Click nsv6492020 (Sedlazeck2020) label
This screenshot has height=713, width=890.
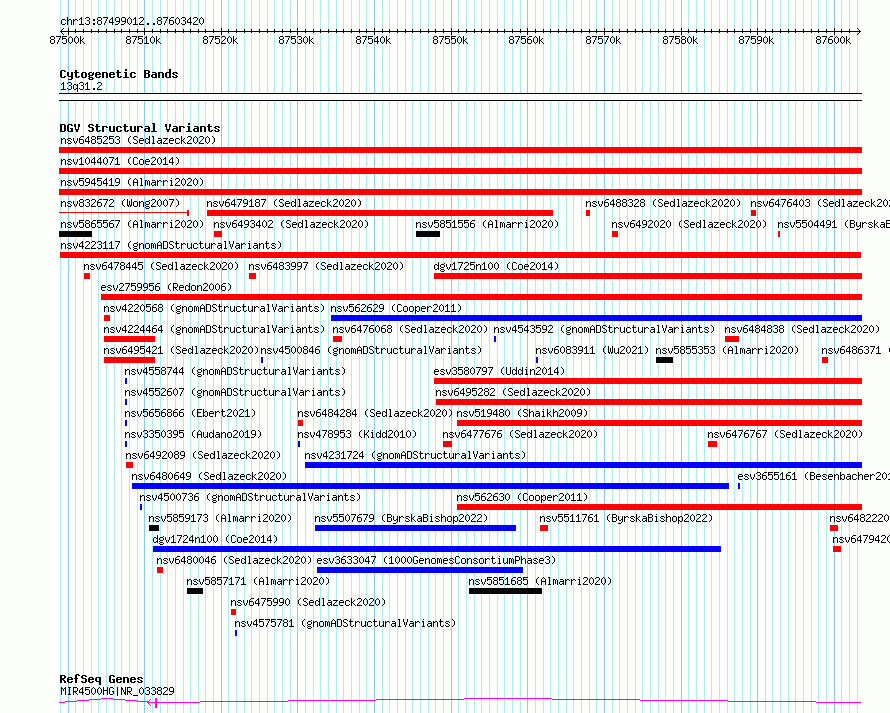tap(689, 224)
